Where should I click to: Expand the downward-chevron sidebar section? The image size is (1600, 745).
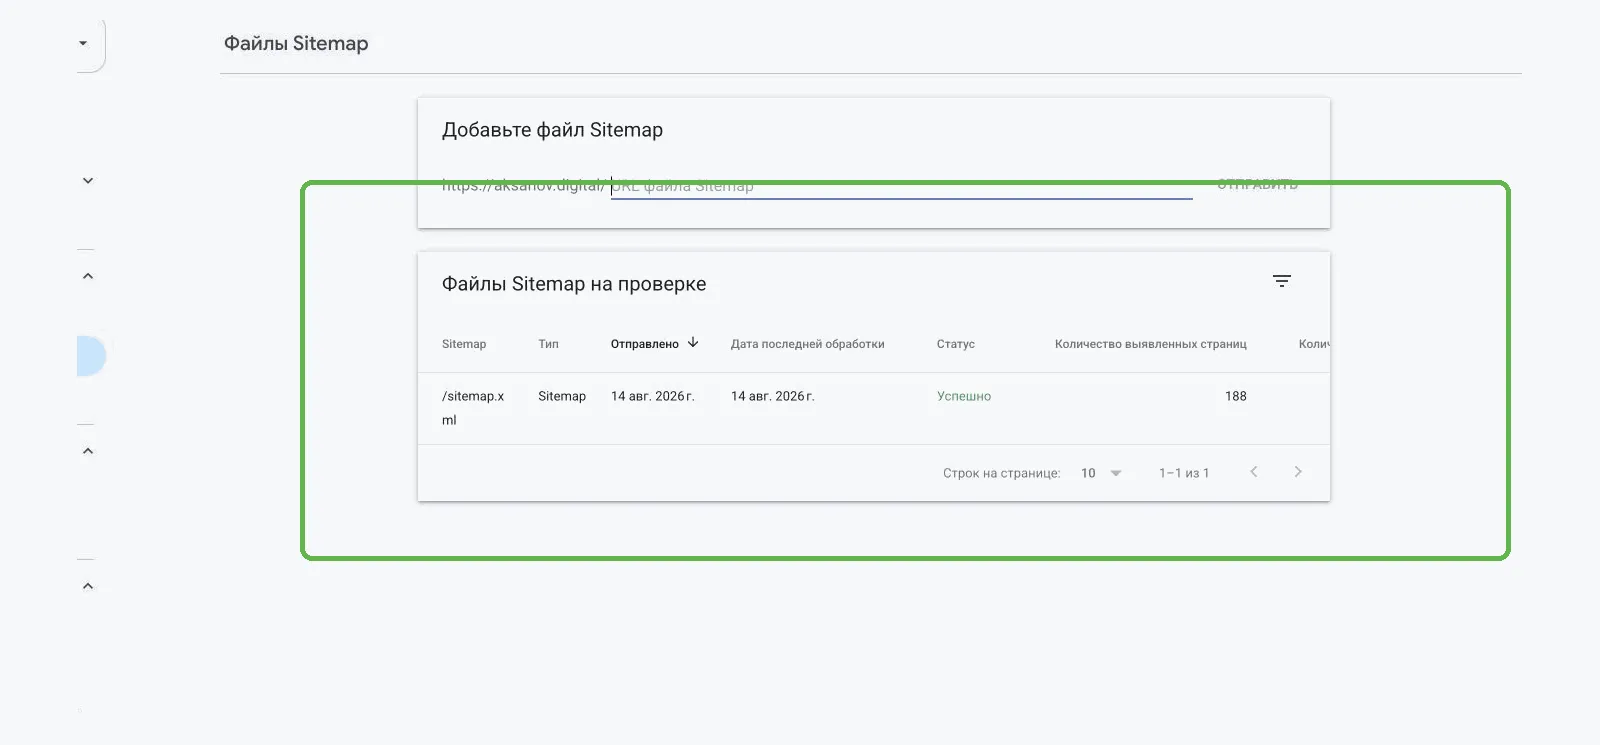[88, 181]
